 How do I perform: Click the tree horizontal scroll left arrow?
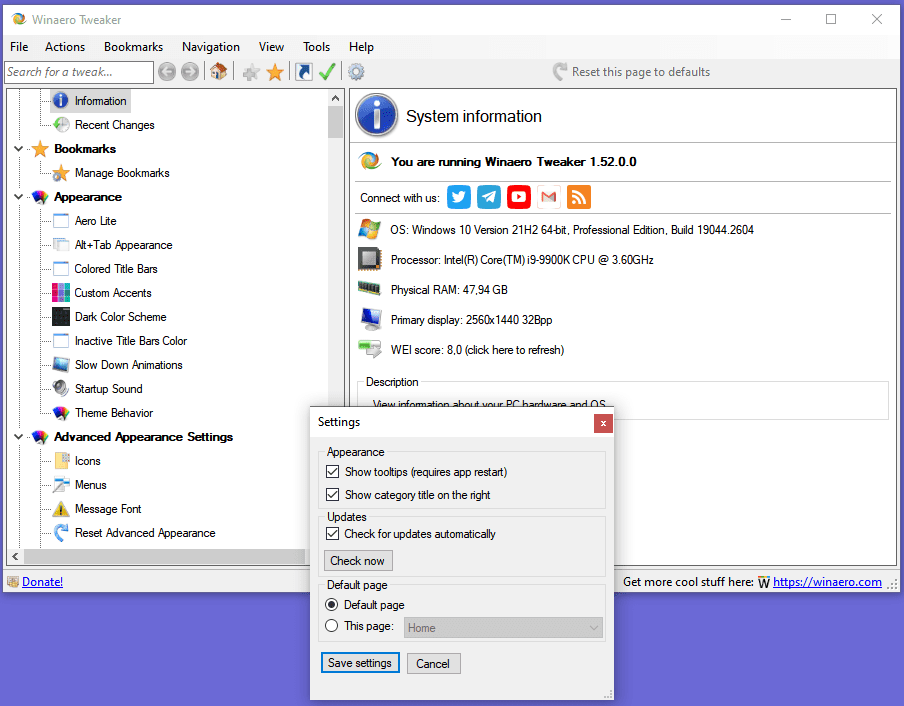click(x=16, y=556)
